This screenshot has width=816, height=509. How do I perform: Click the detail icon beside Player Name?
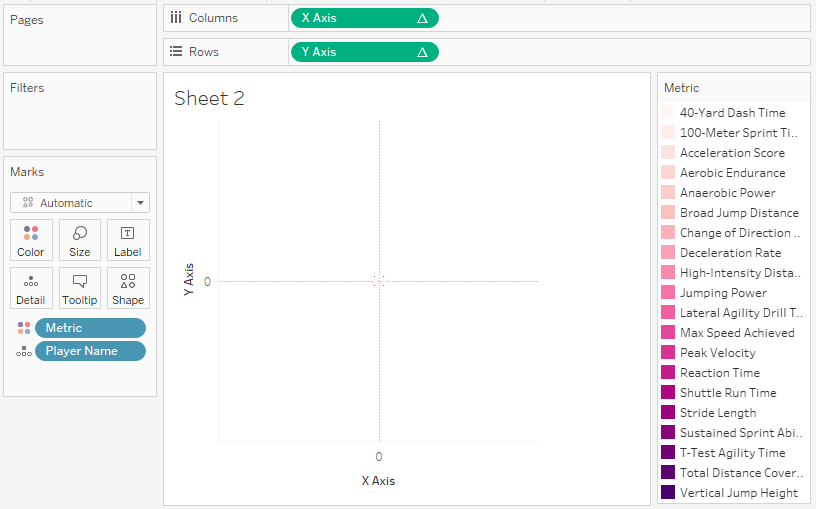[24, 352]
